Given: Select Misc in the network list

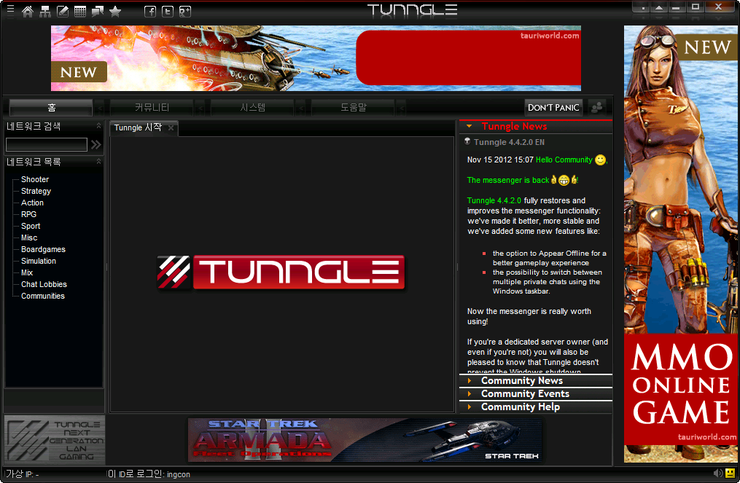Looking at the screenshot, I should coord(29,237).
